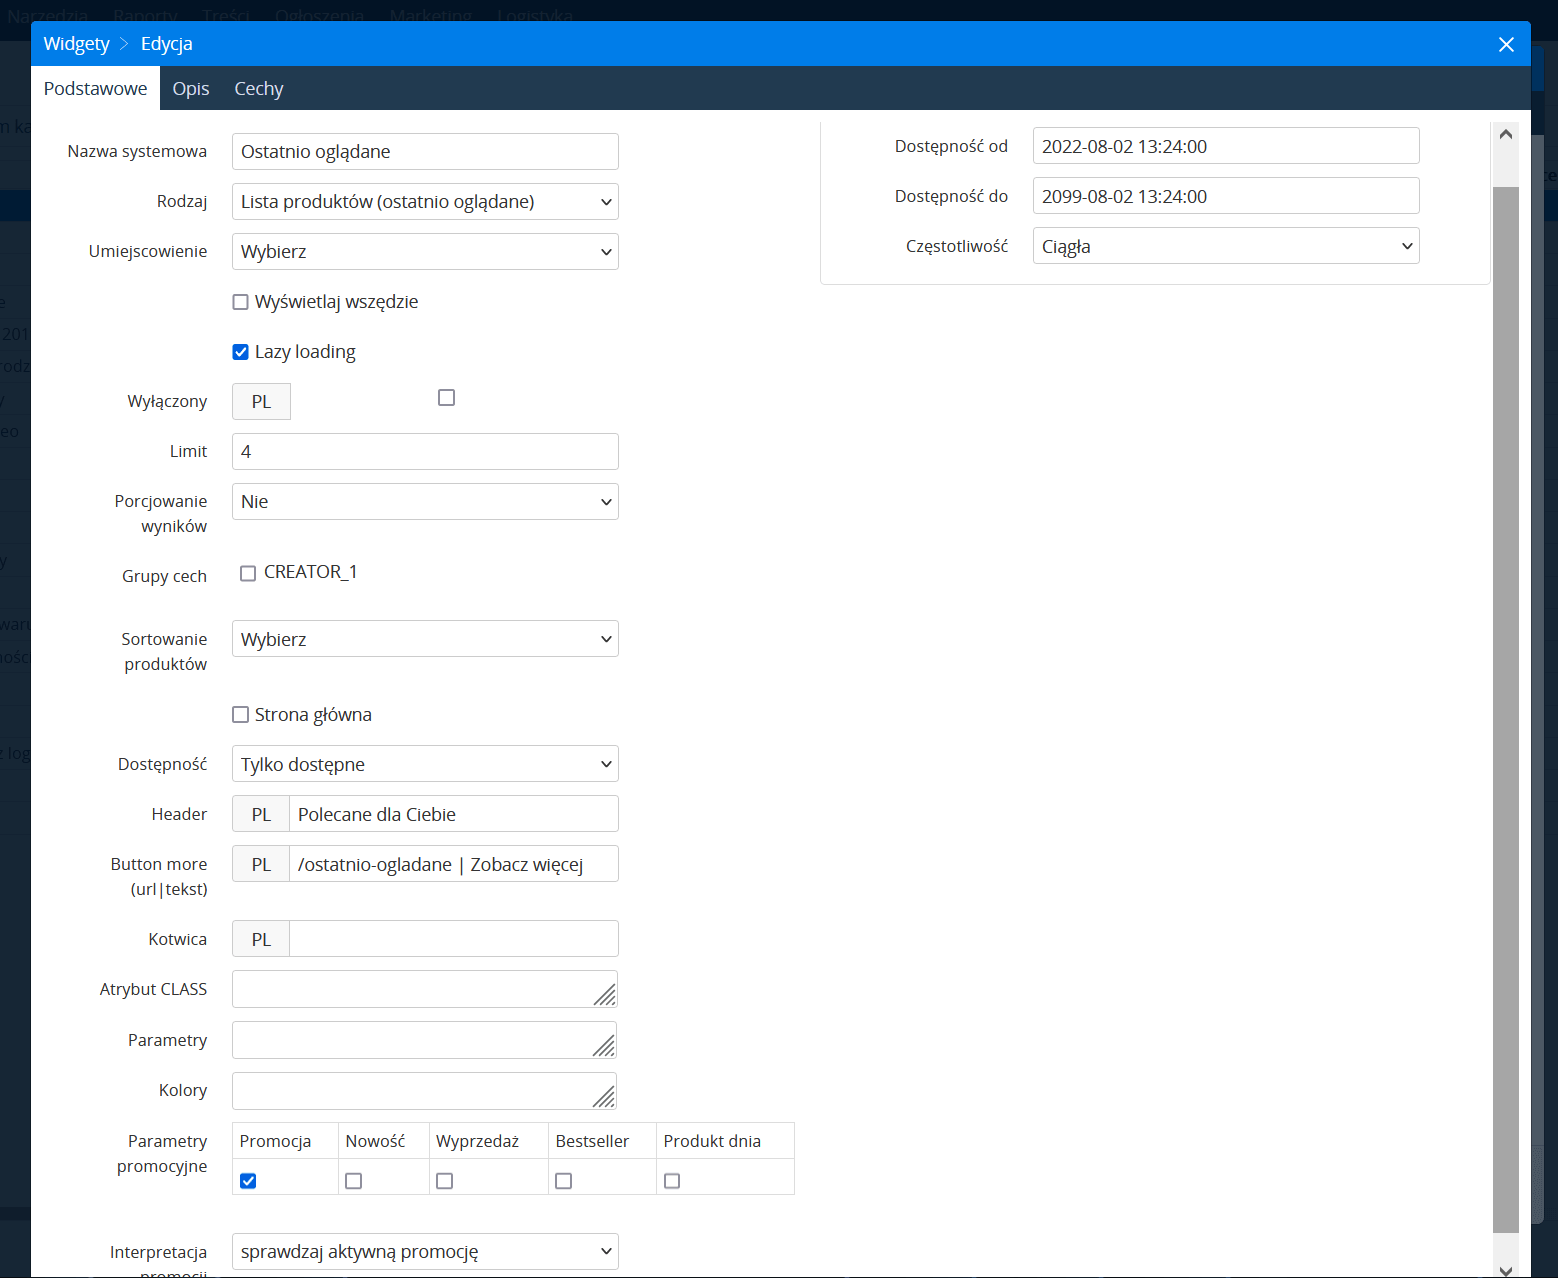Click into the Kotwica field
Screen dimensions: 1558x1278
(454, 939)
